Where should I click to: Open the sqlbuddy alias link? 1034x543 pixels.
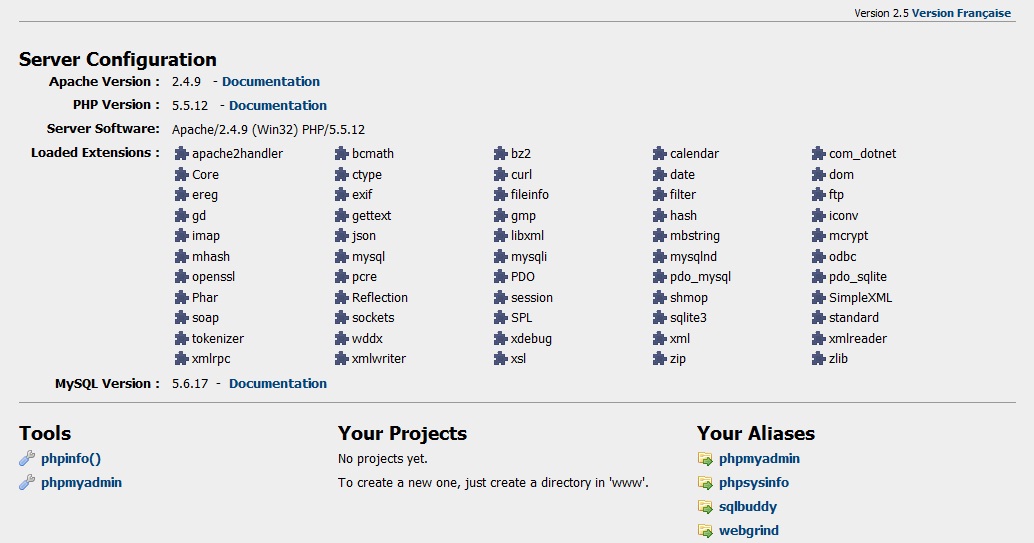(x=748, y=507)
